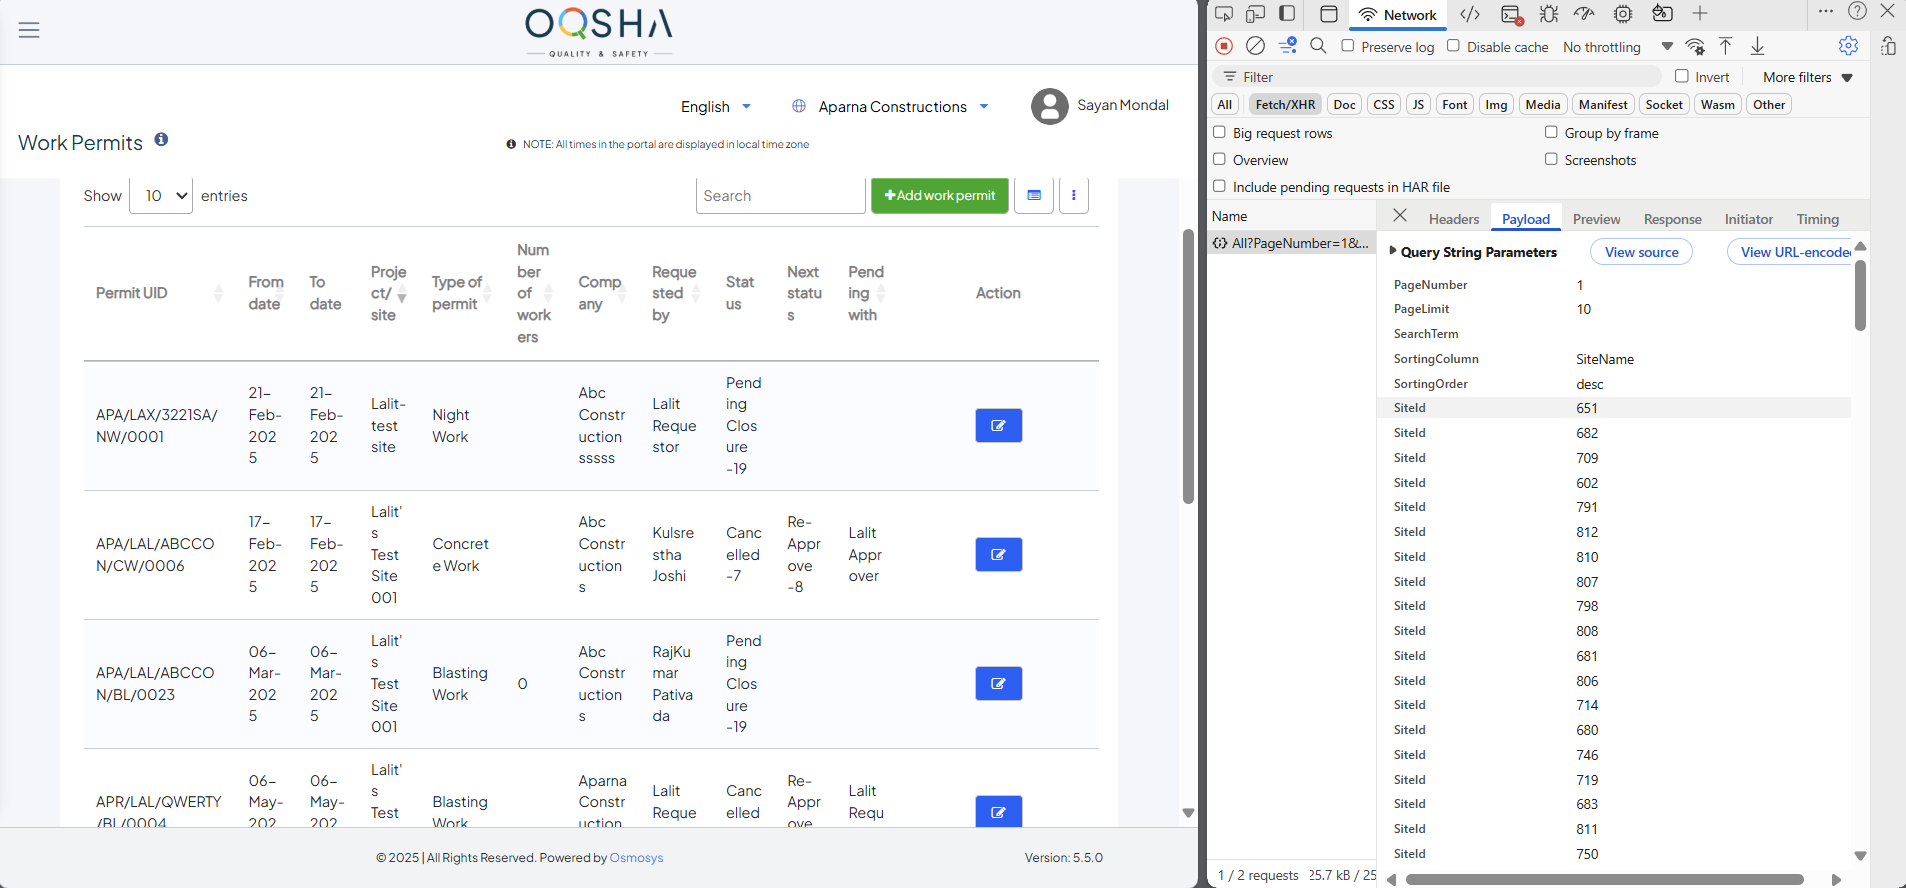The height and width of the screenshot is (888, 1906).
Task: Click the Add work permit button
Action: (939, 196)
